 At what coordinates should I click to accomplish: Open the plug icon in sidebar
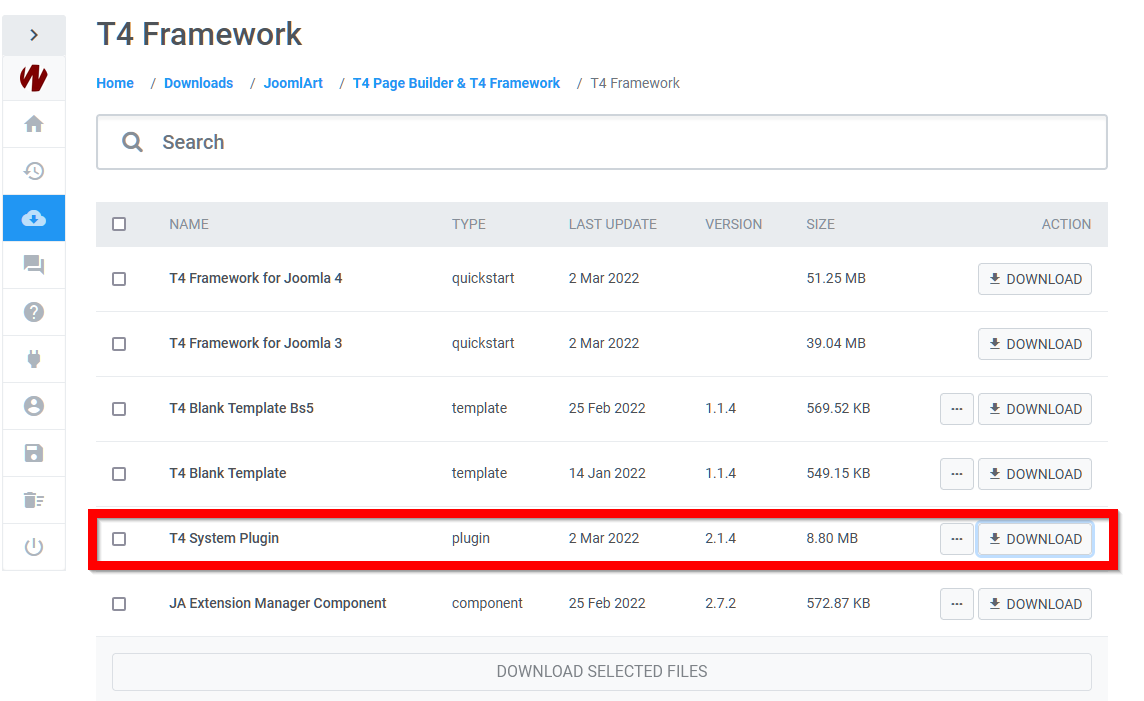(x=34, y=359)
